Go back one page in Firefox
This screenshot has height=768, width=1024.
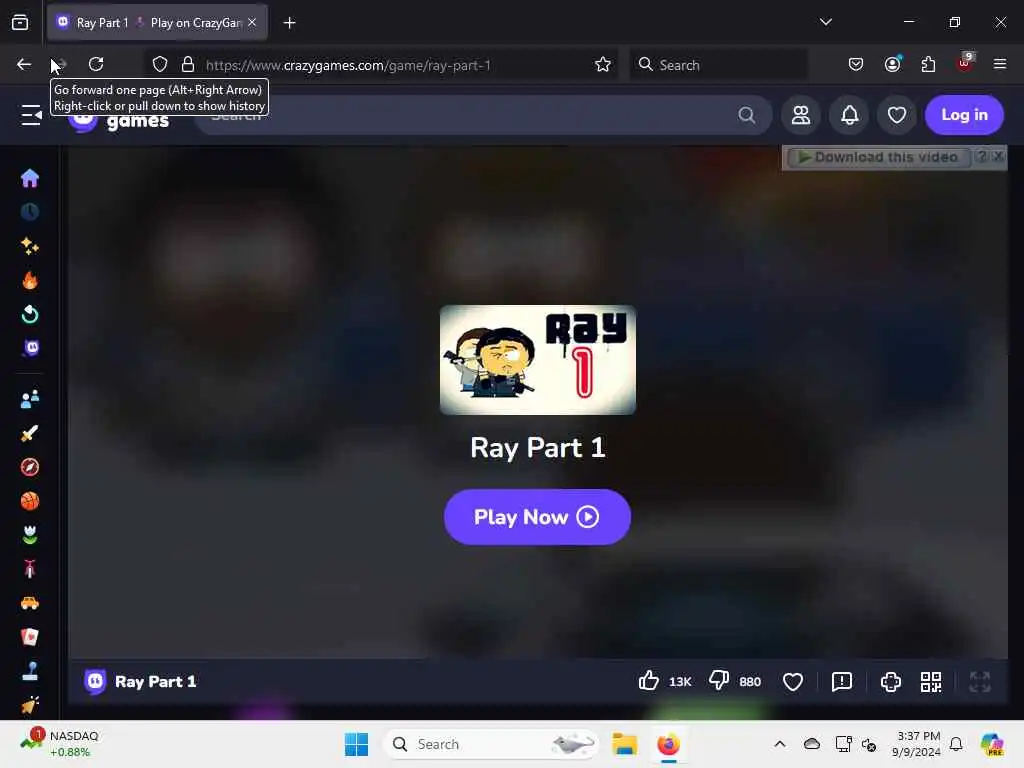coord(24,64)
